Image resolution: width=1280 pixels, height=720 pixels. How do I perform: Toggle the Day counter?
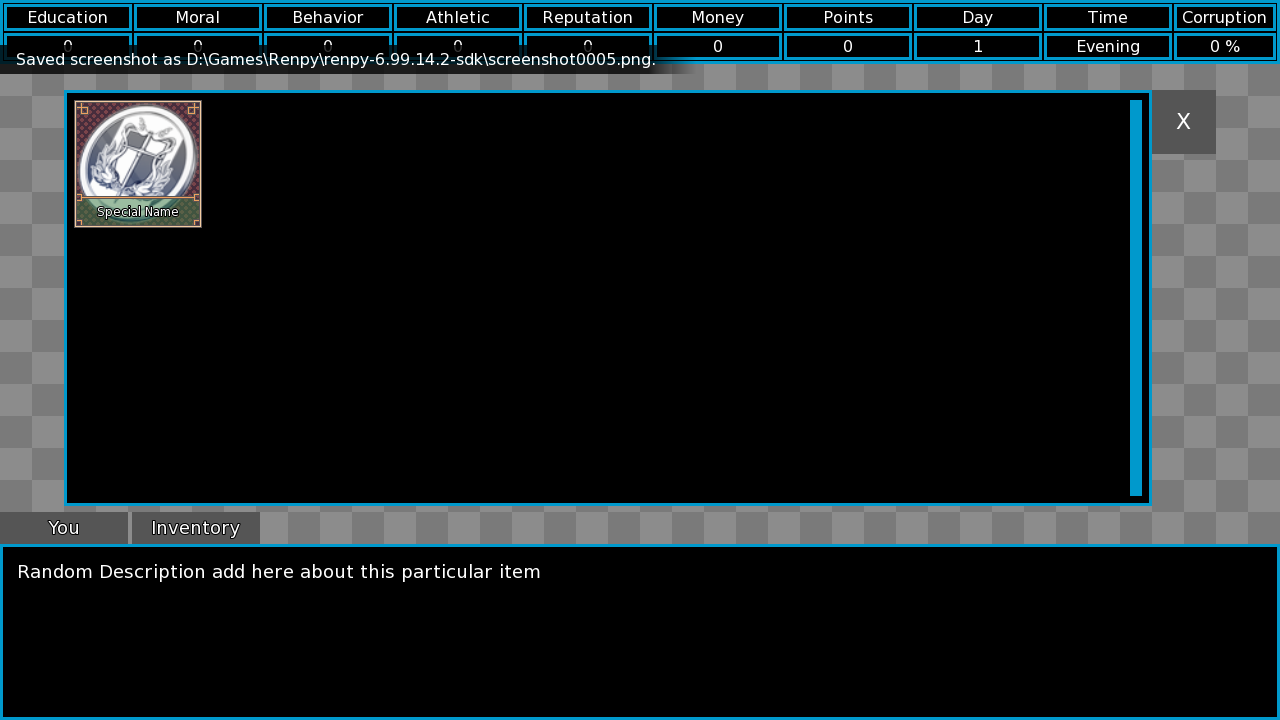977,46
